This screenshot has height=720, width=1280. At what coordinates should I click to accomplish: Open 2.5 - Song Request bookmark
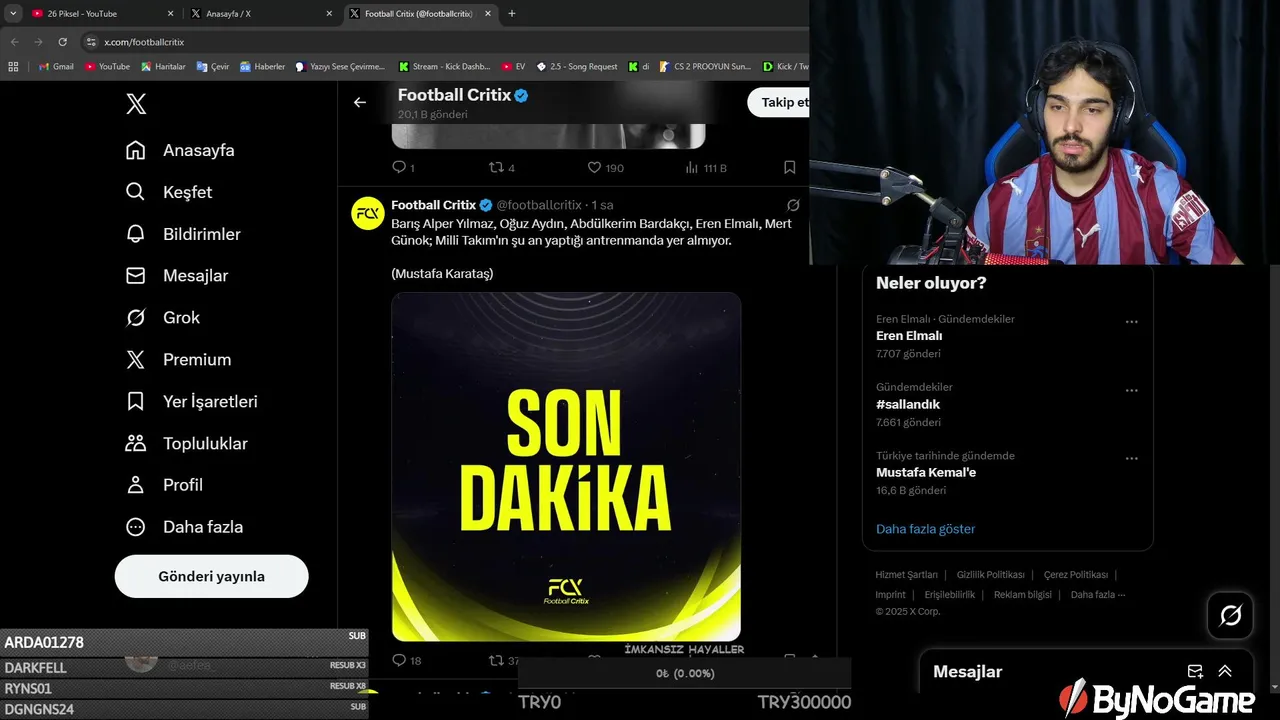pos(577,66)
